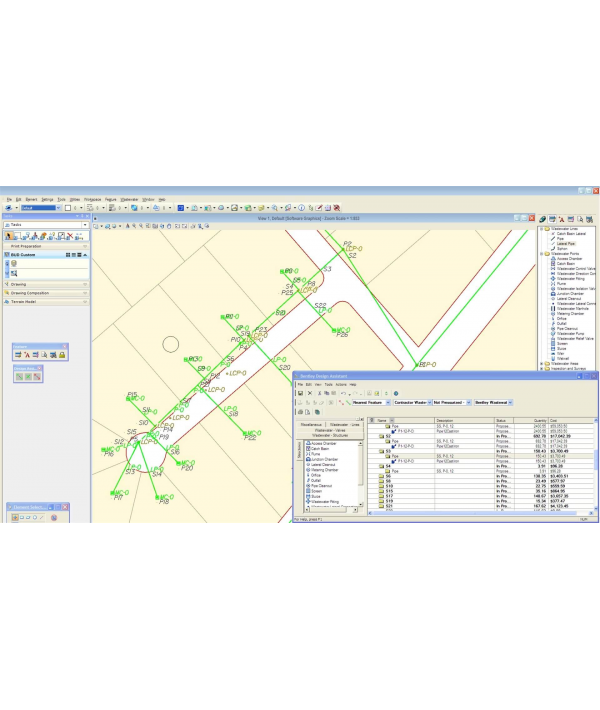Click the X delete icon in Design Assistant toolbar
The width and height of the screenshot is (600, 710).
tap(310, 393)
